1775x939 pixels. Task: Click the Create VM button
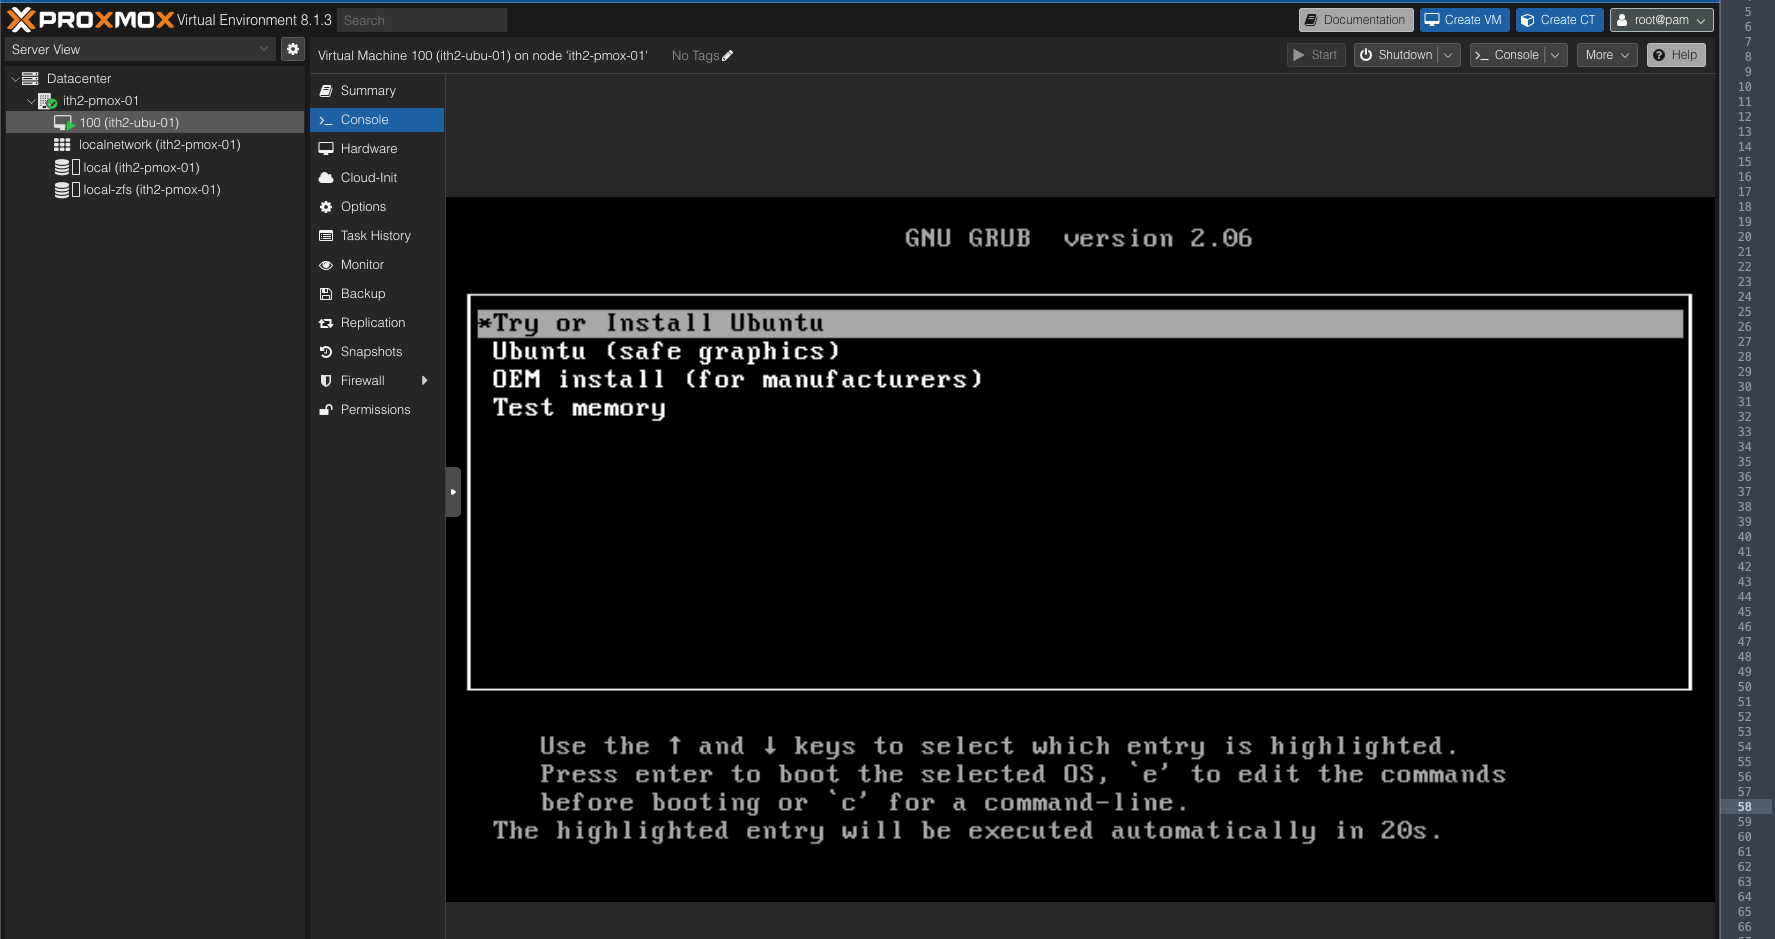[x=1463, y=19]
